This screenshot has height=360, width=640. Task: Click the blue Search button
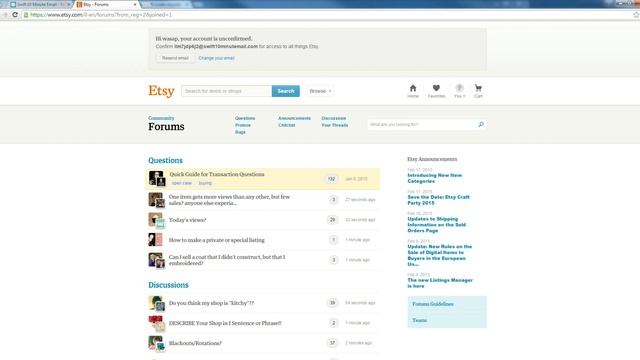point(286,91)
